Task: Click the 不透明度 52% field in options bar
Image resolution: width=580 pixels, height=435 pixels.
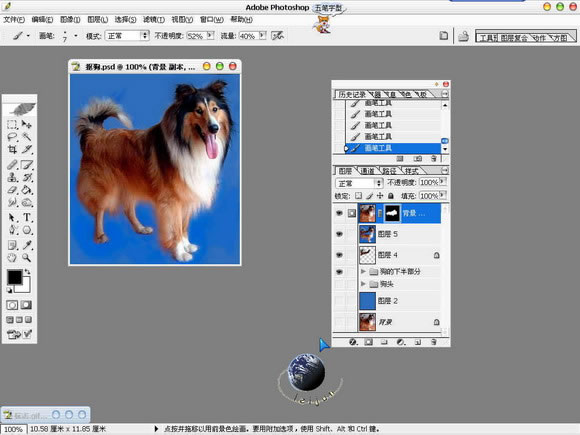Action: click(x=196, y=36)
